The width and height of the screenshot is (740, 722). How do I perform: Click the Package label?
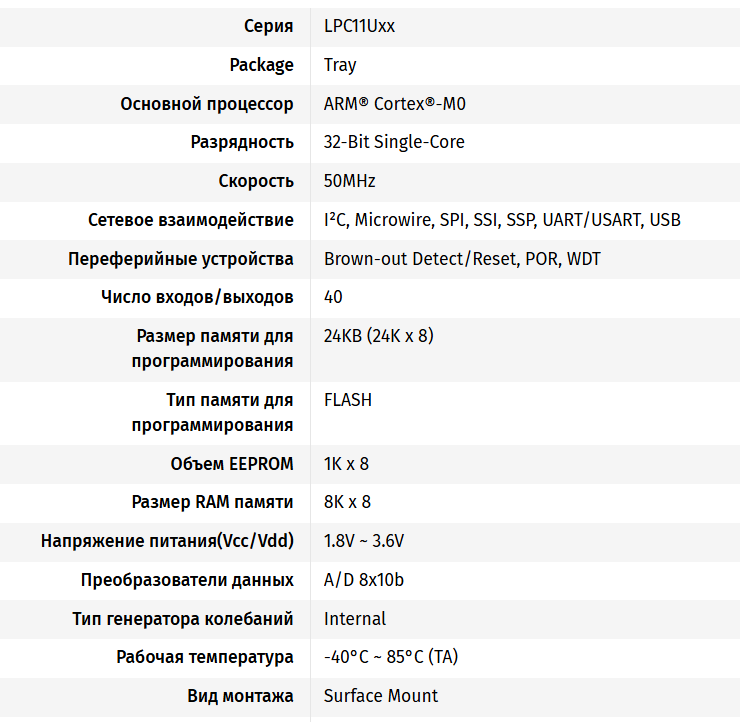point(261,65)
